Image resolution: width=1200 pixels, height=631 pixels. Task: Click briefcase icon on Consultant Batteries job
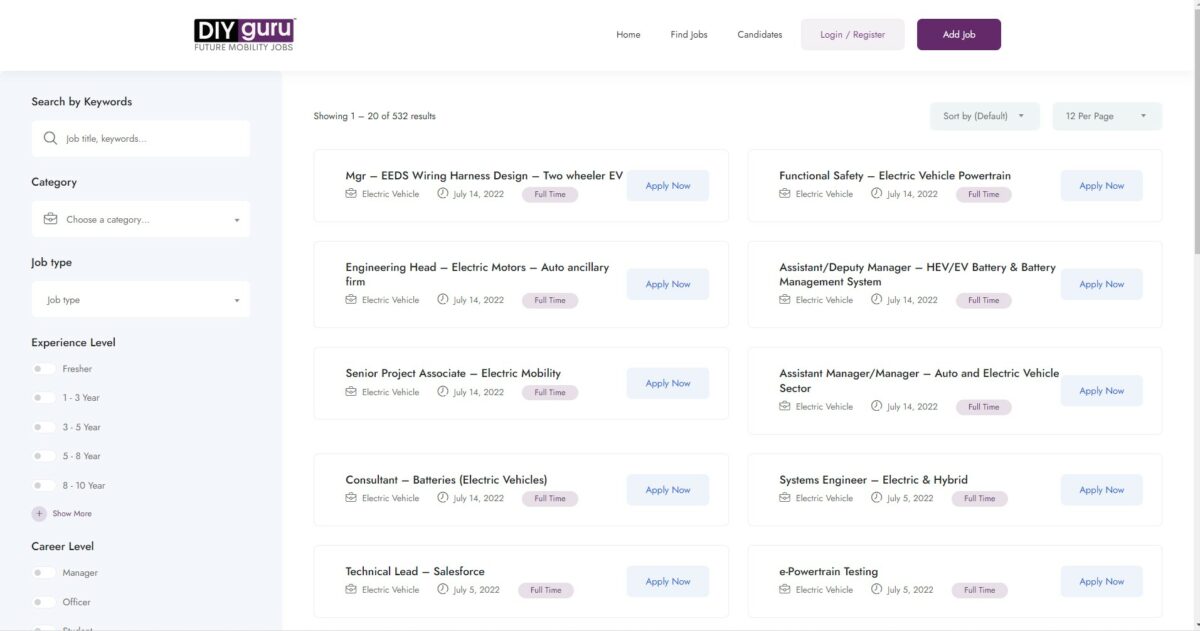pyautogui.click(x=351, y=498)
